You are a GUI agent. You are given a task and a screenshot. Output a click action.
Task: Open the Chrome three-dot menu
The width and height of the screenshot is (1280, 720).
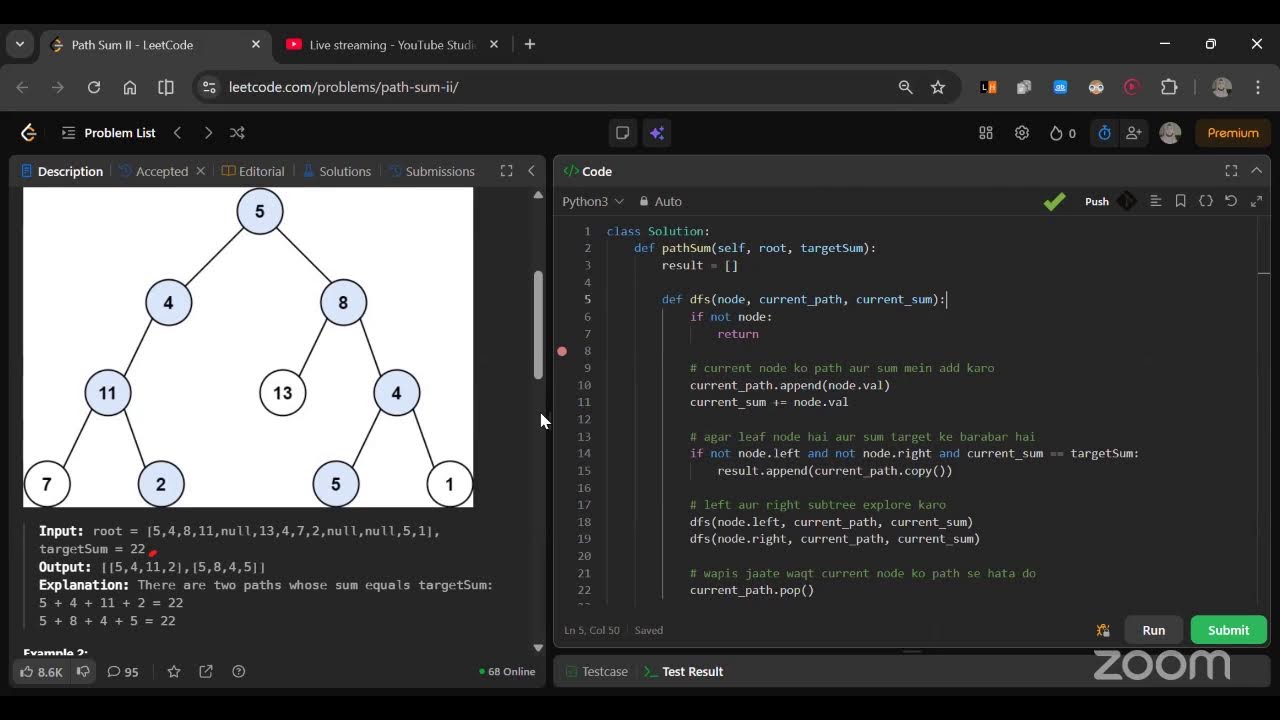coord(1258,87)
